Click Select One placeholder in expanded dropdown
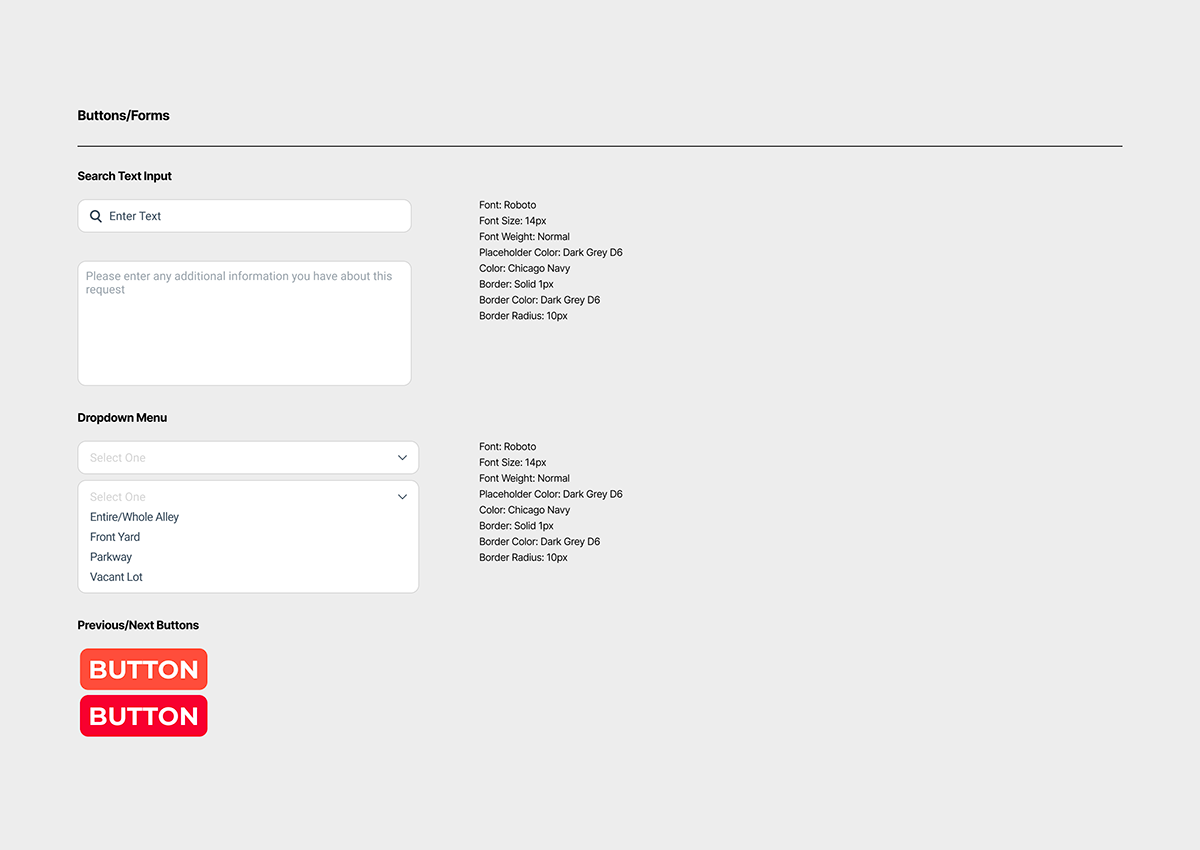Viewport: 1200px width, 850px height. point(118,497)
